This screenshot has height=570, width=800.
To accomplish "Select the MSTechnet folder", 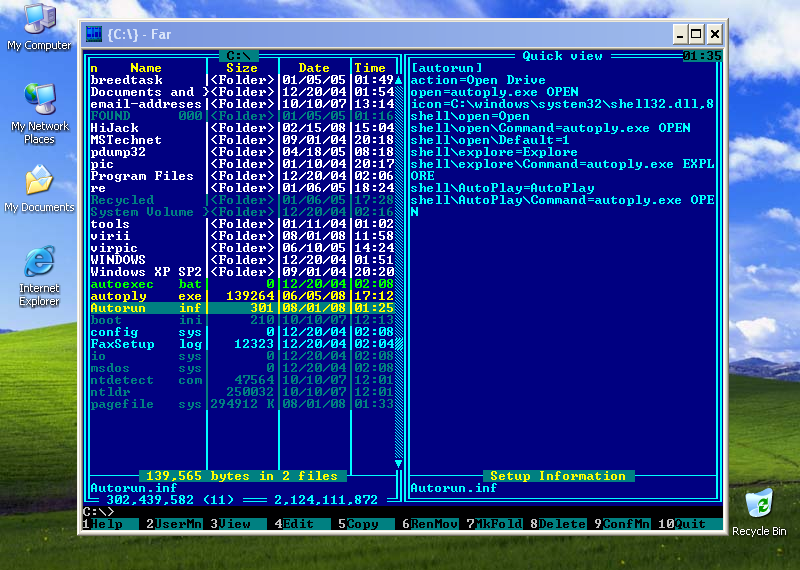I will [x=242, y=140].
